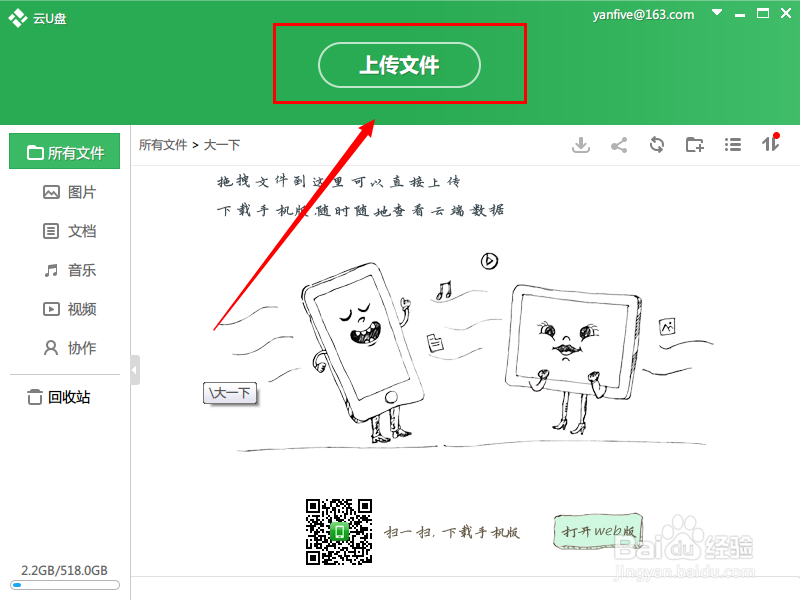The image size is (800, 600).
Task: Click the 上传文件 upload button
Action: pos(399,63)
